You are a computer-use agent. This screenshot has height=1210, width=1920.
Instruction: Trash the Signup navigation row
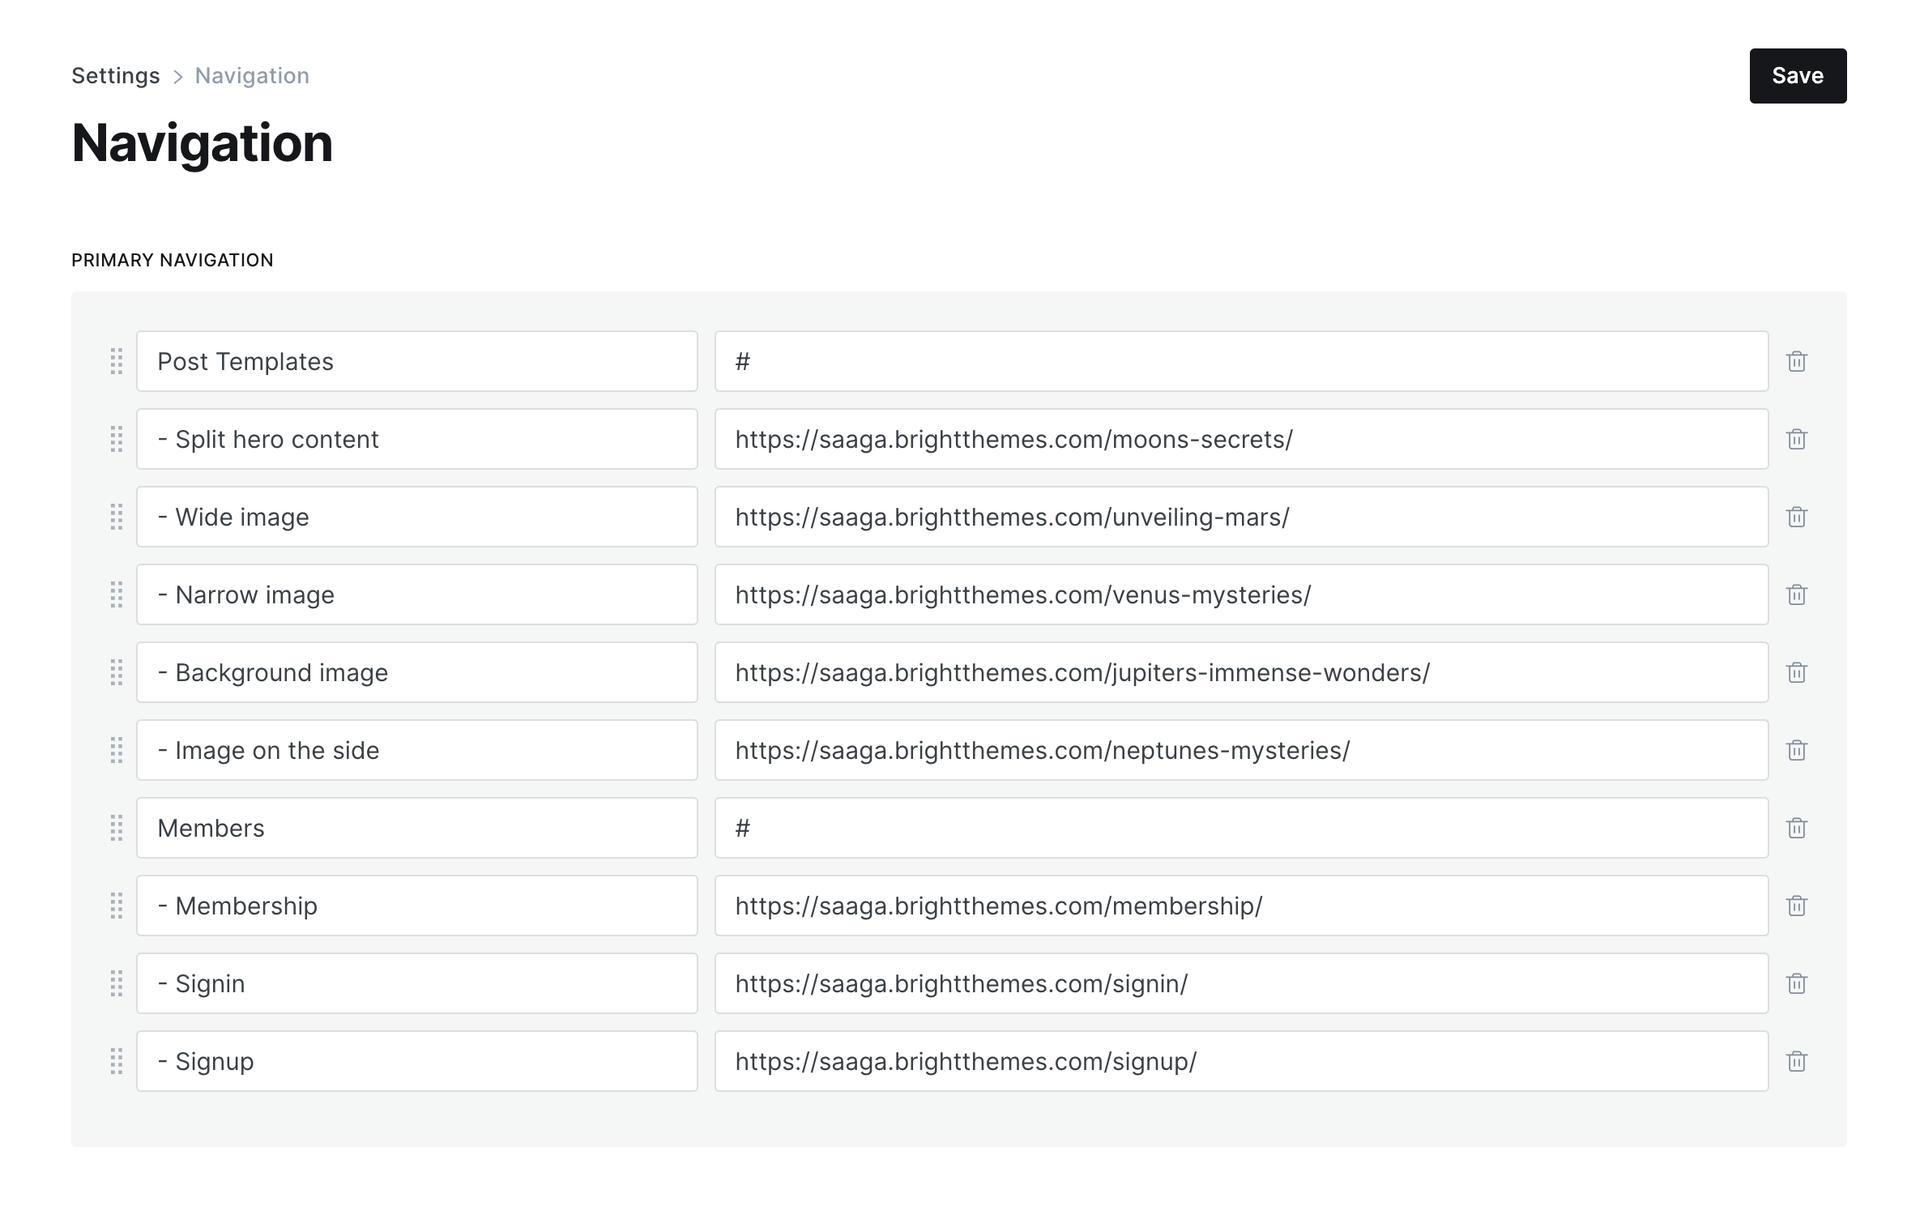click(1797, 1061)
